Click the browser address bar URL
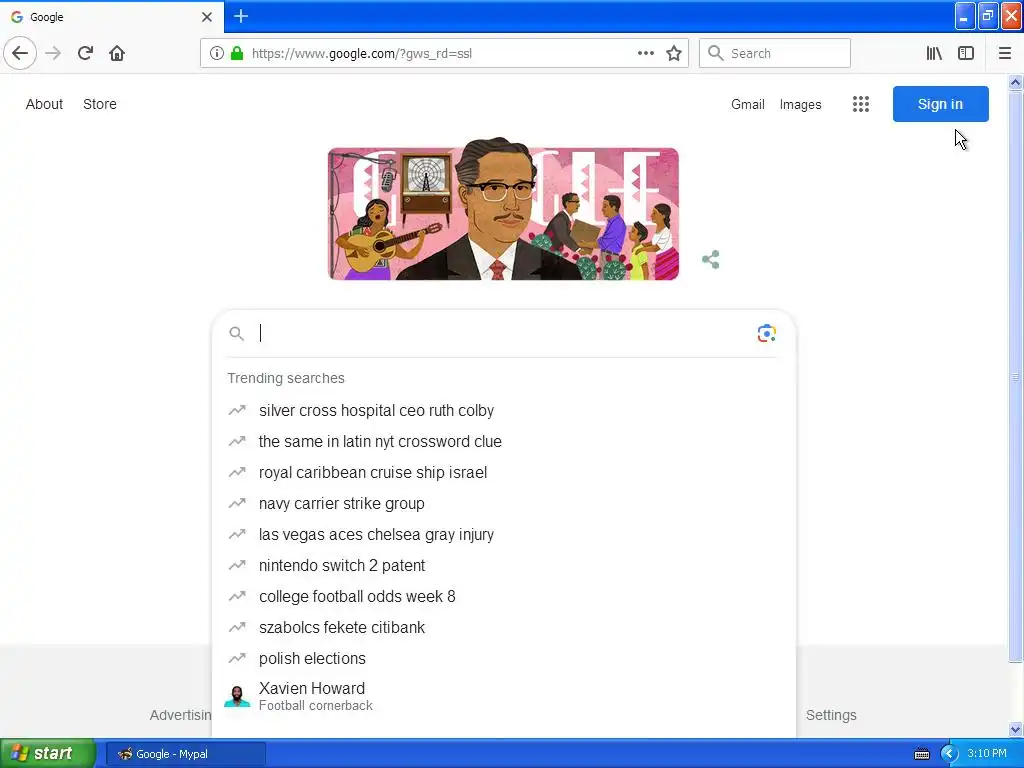 pyautogui.click(x=362, y=54)
